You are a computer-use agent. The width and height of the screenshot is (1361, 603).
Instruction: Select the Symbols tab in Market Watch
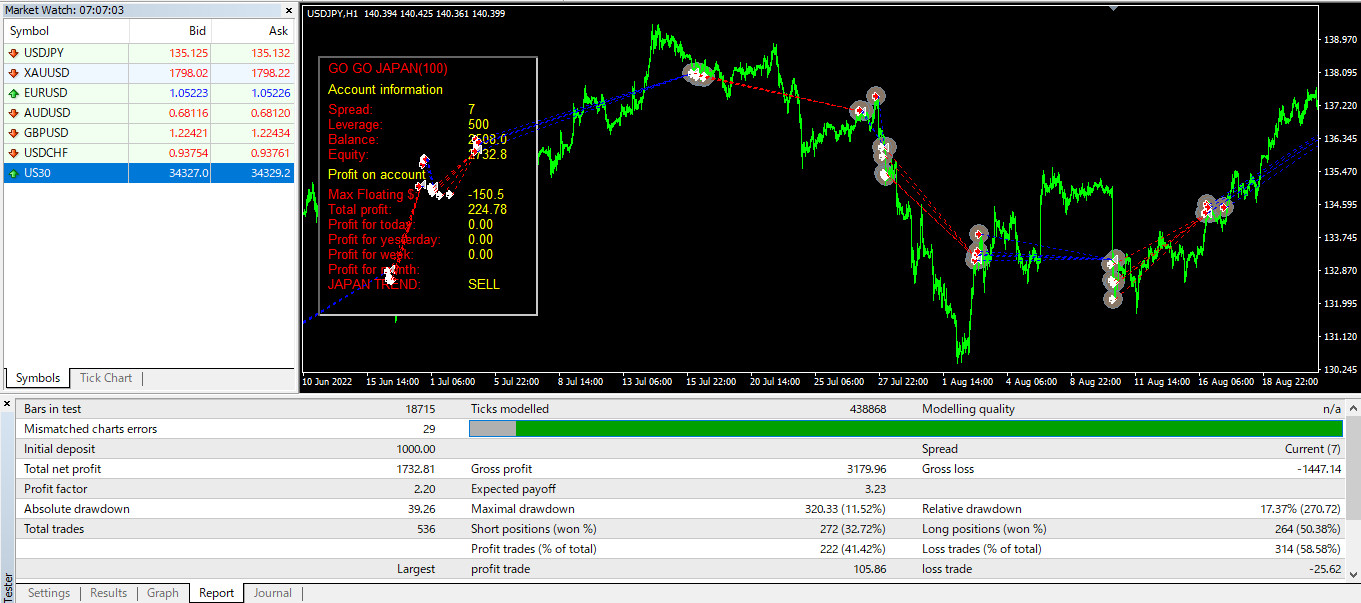pyautogui.click(x=38, y=378)
